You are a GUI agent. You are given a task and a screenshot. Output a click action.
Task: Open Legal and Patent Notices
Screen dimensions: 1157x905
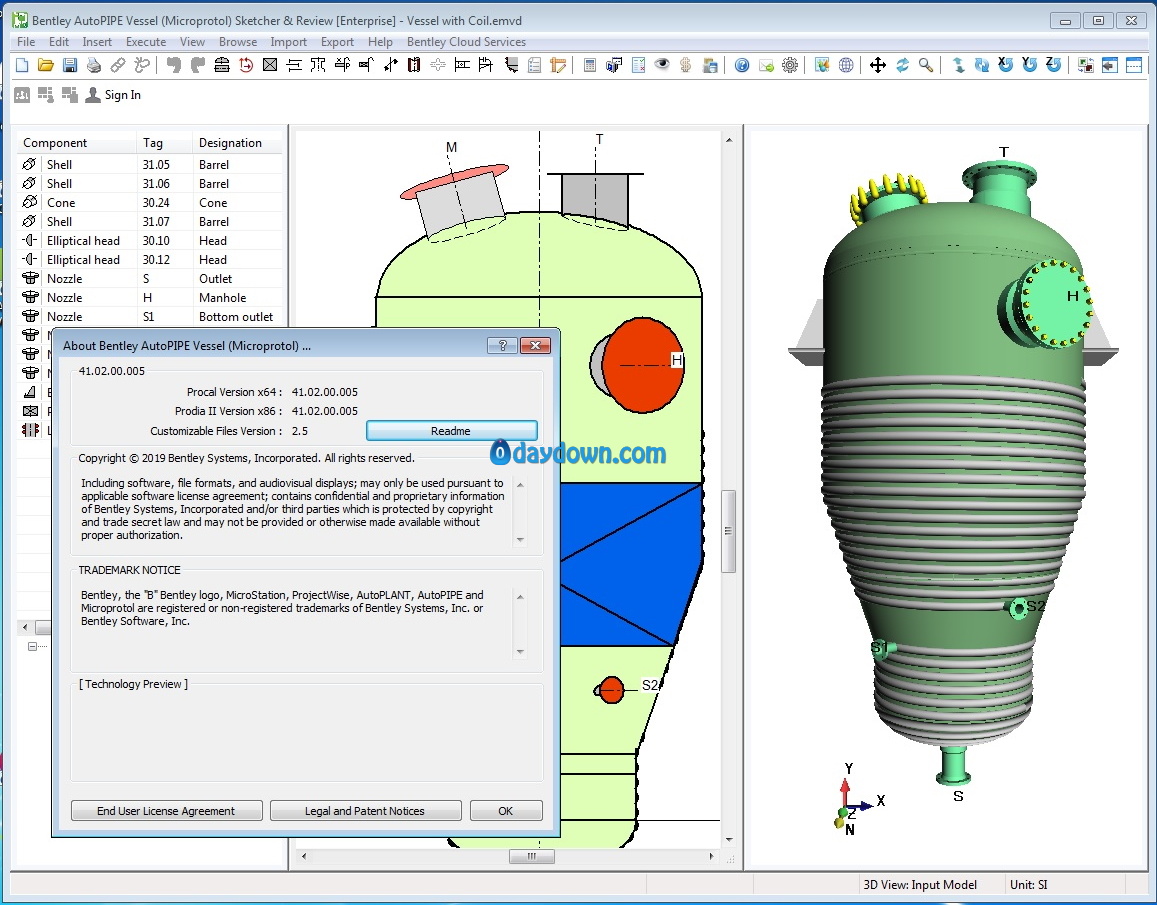(365, 811)
